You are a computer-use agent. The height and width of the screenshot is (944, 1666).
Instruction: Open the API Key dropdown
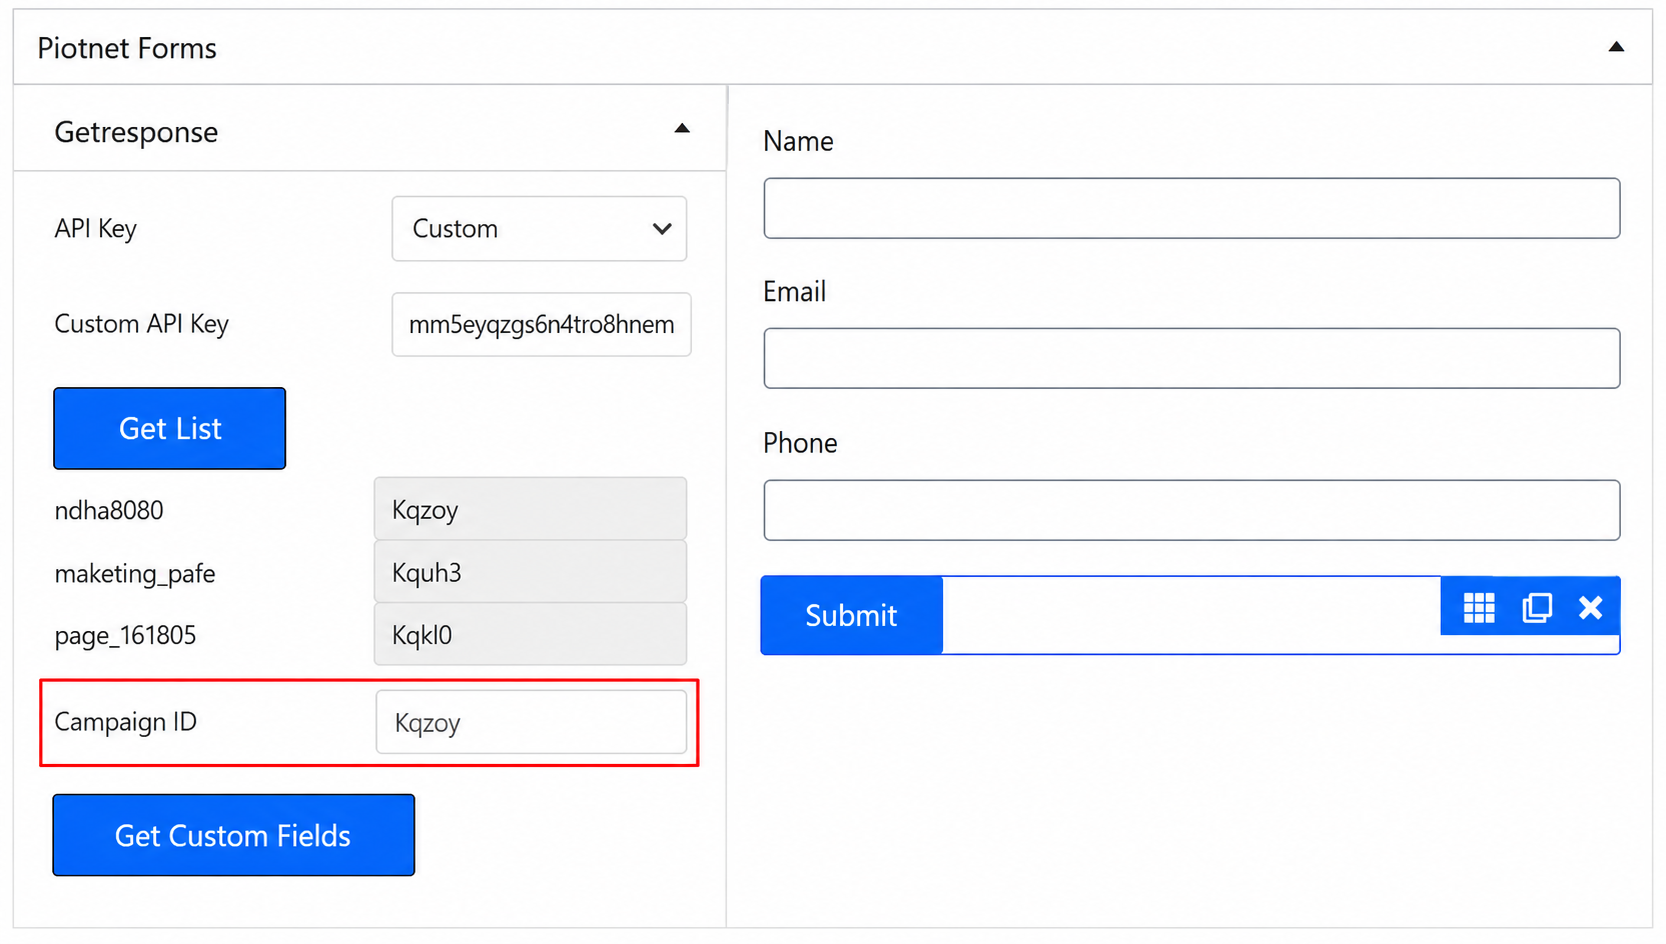[x=539, y=229]
